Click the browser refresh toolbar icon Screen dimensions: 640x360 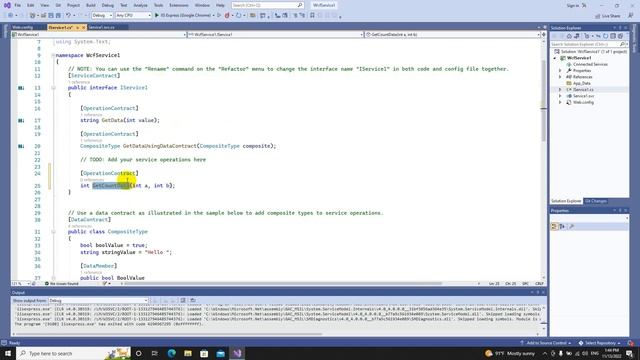pyautogui.click(x=239, y=16)
